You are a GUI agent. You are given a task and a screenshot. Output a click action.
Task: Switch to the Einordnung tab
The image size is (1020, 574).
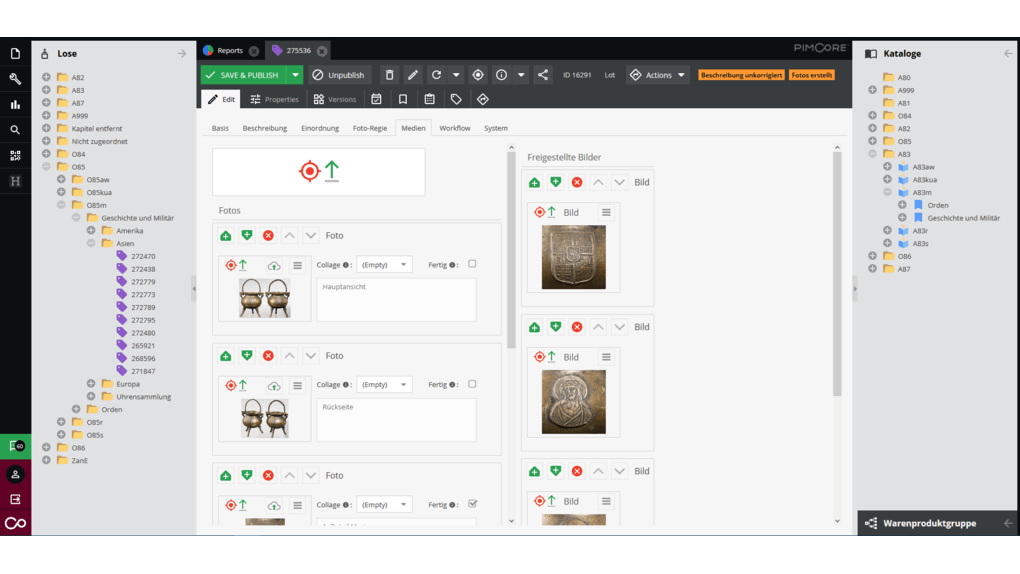click(319, 128)
